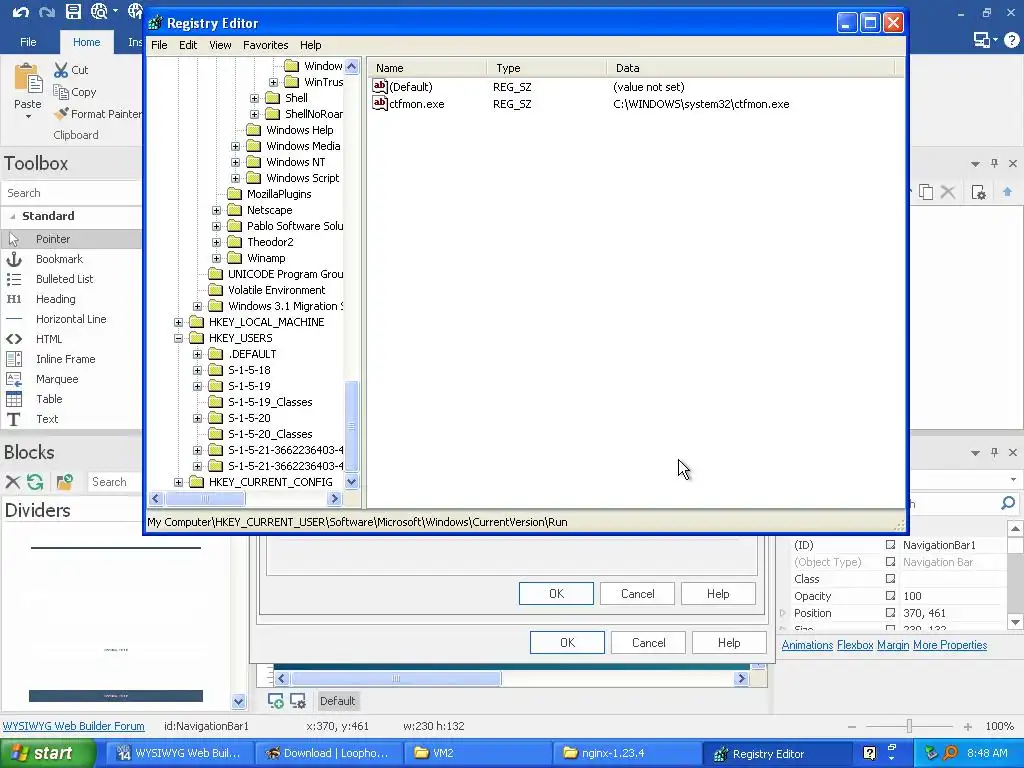Viewport: 1024px width, 768px height.
Task: Click the Toolbox search field
Action: pos(72,193)
